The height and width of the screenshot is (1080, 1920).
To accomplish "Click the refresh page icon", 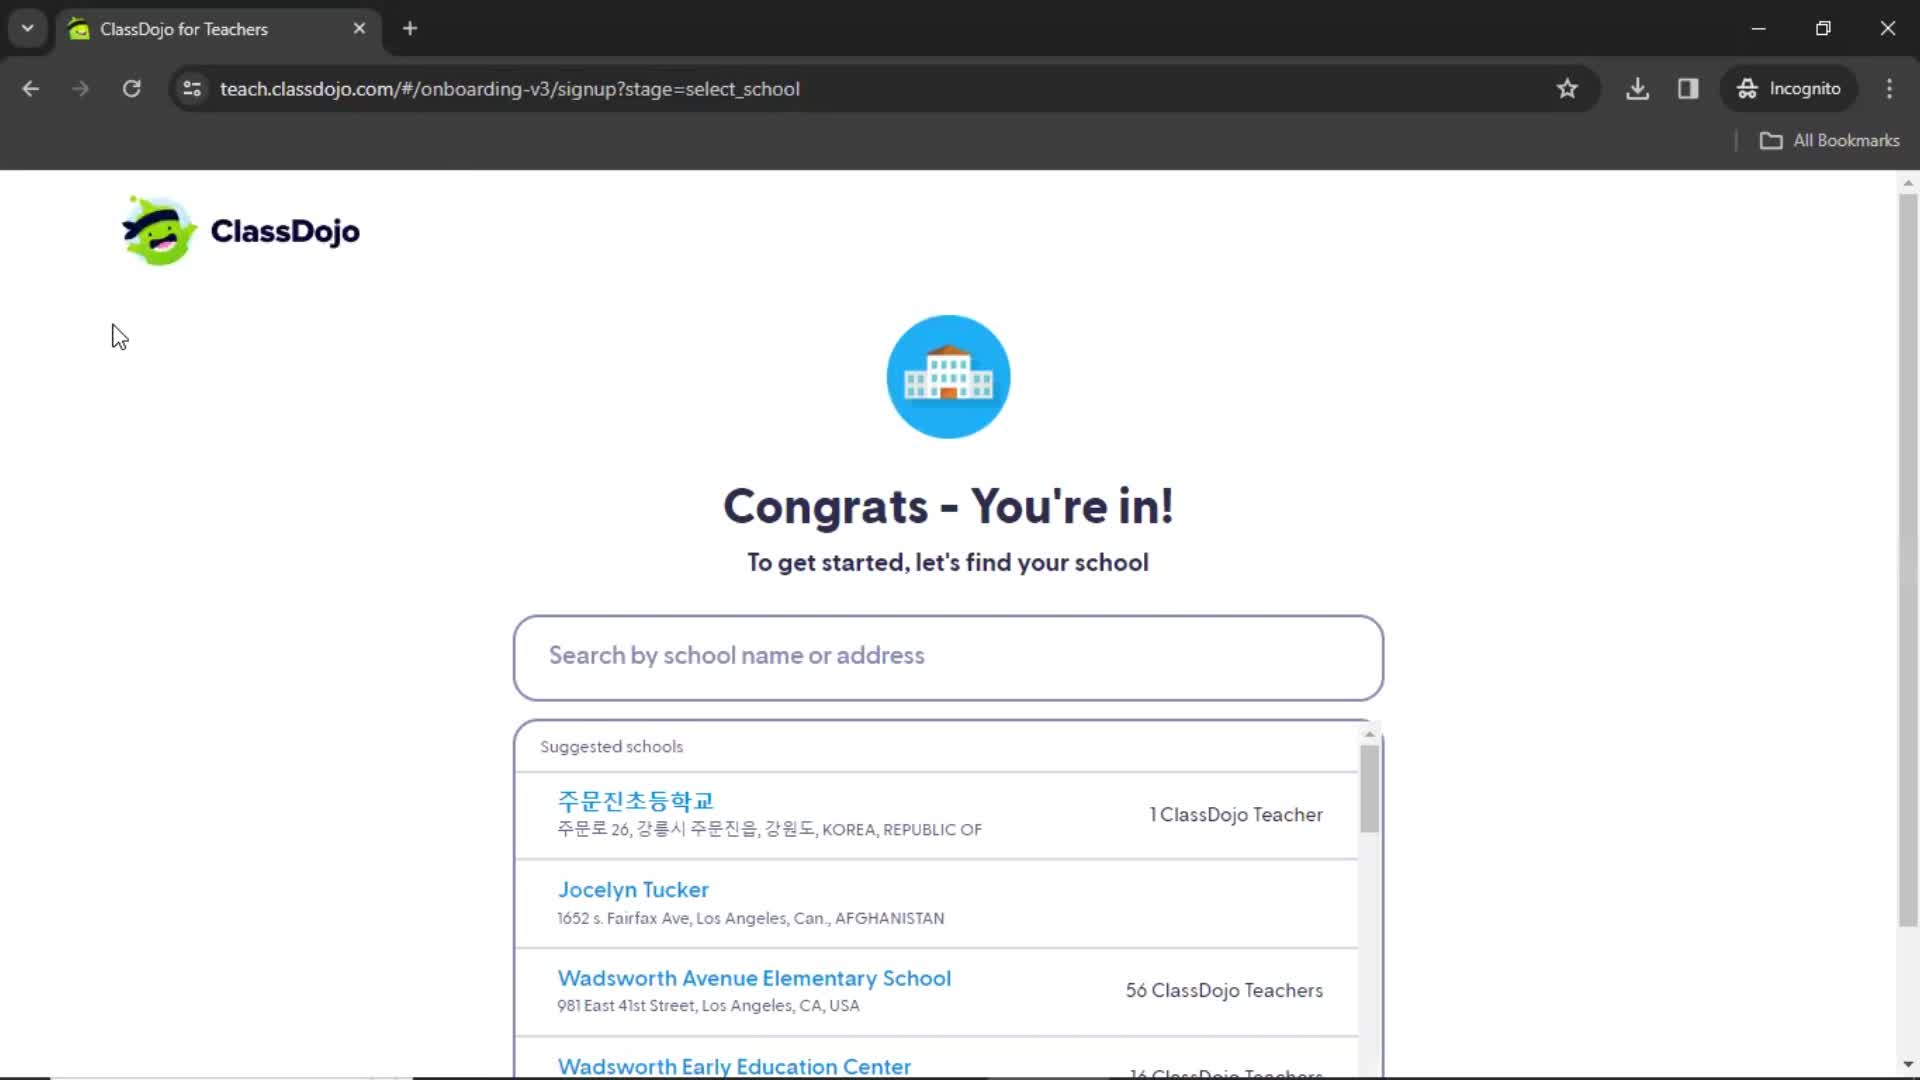I will coord(131,88).
